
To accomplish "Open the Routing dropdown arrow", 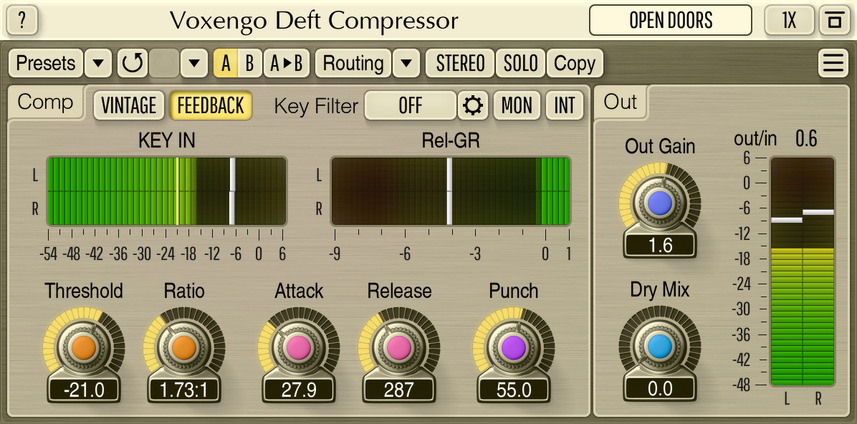I will [405, 63].
